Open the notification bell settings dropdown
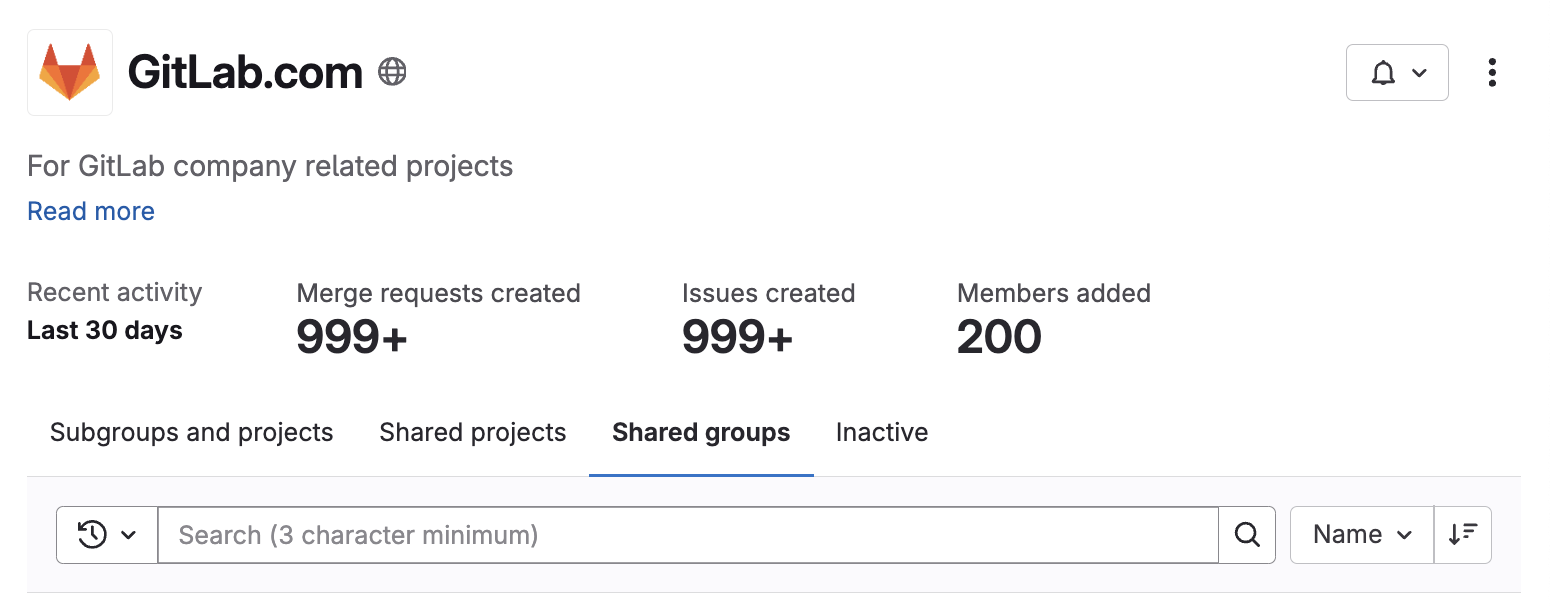Screen dimensions: 1550x606 1396,73
